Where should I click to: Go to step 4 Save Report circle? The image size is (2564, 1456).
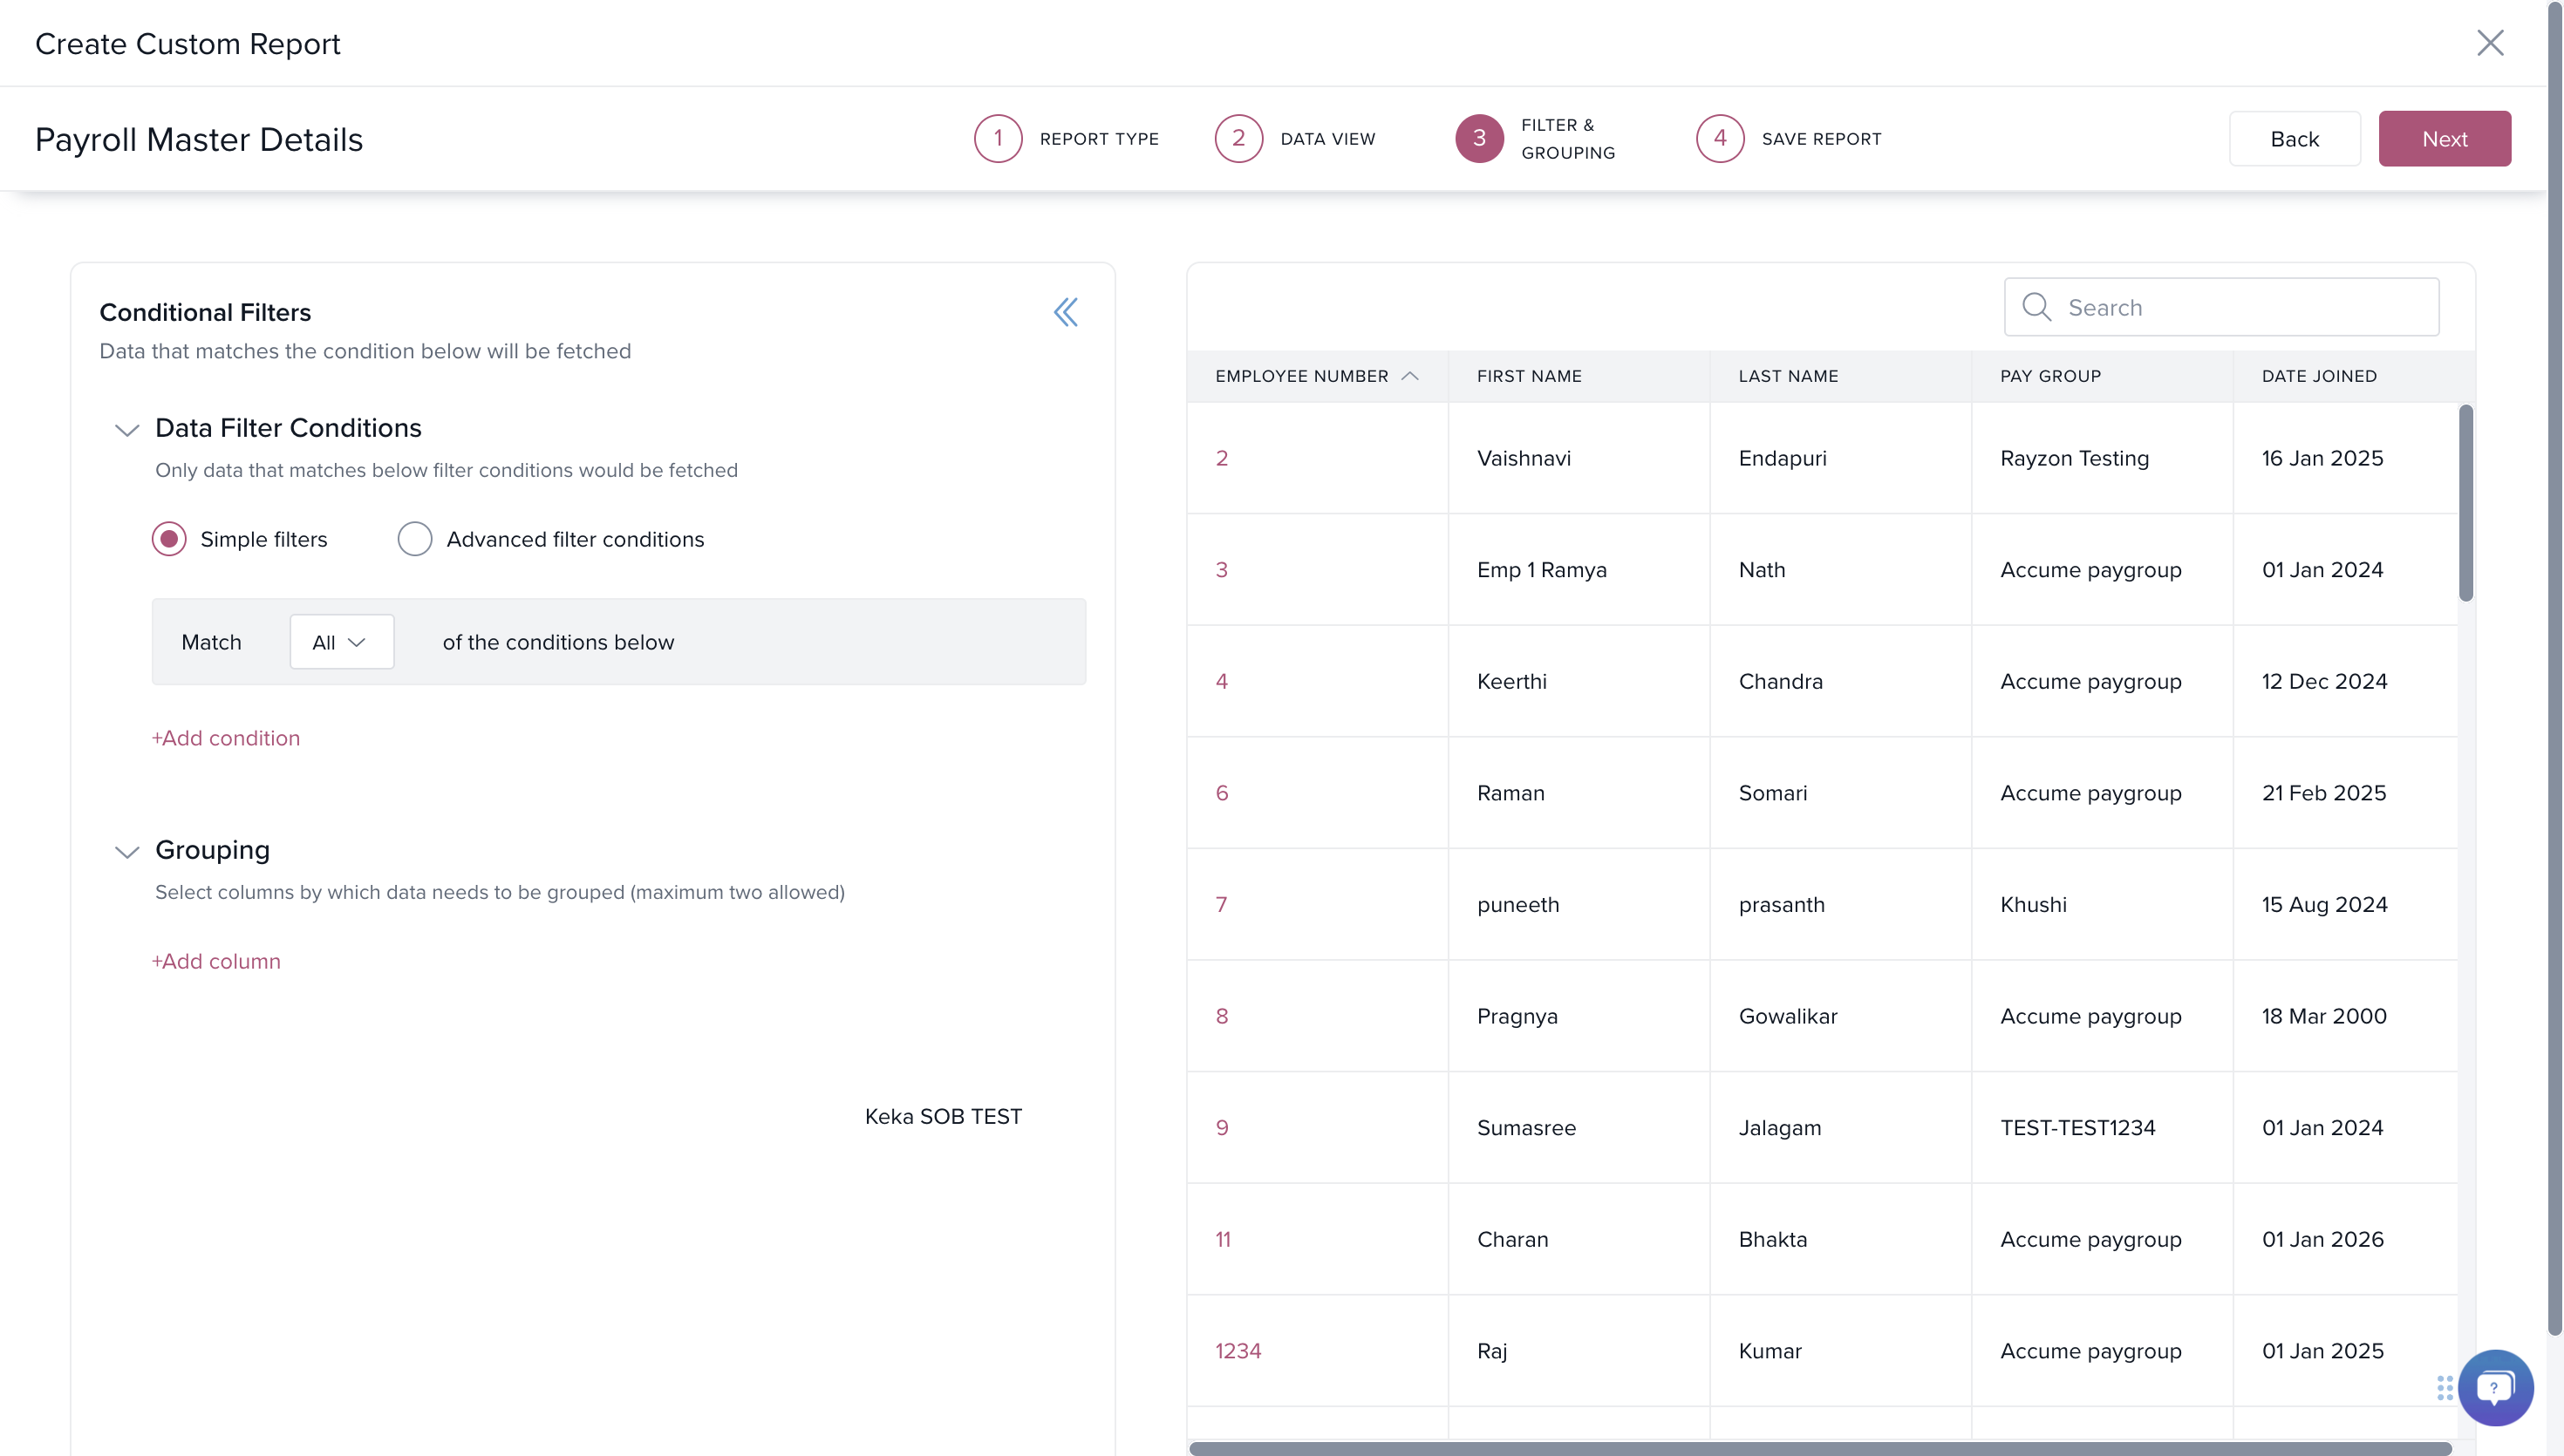tap(1719, 138)
